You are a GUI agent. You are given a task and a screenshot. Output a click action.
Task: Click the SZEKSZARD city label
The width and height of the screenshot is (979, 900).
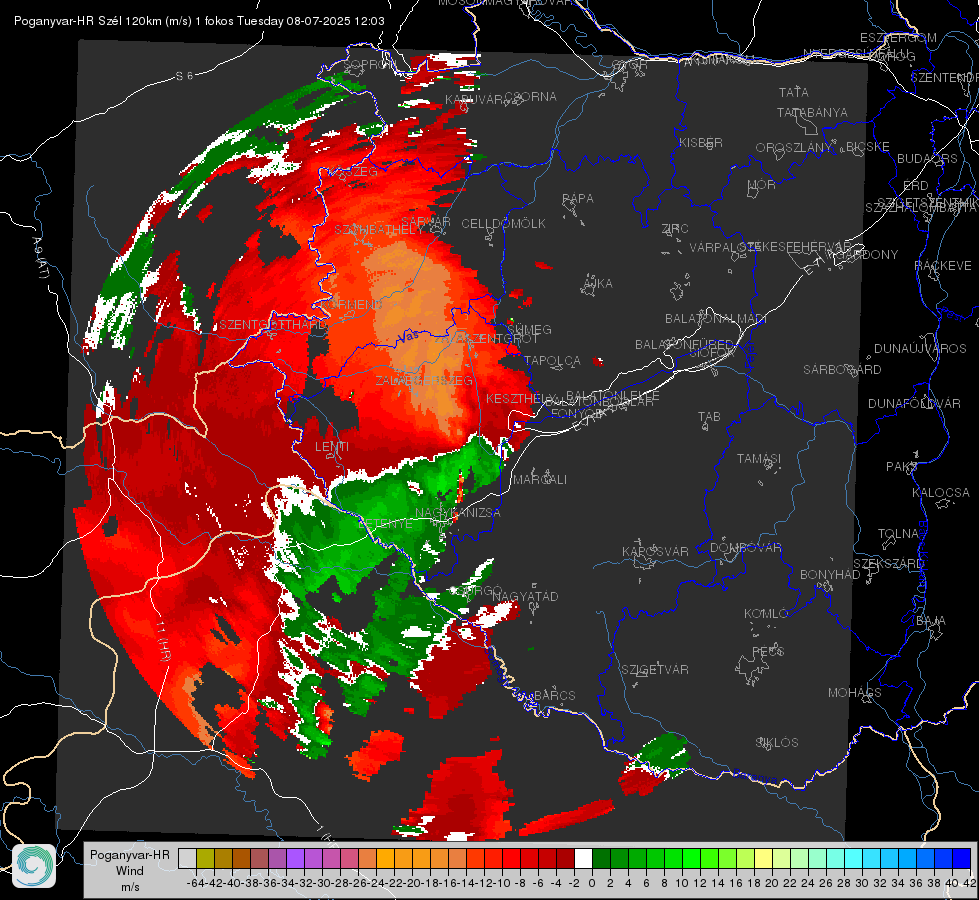[888, 563]
